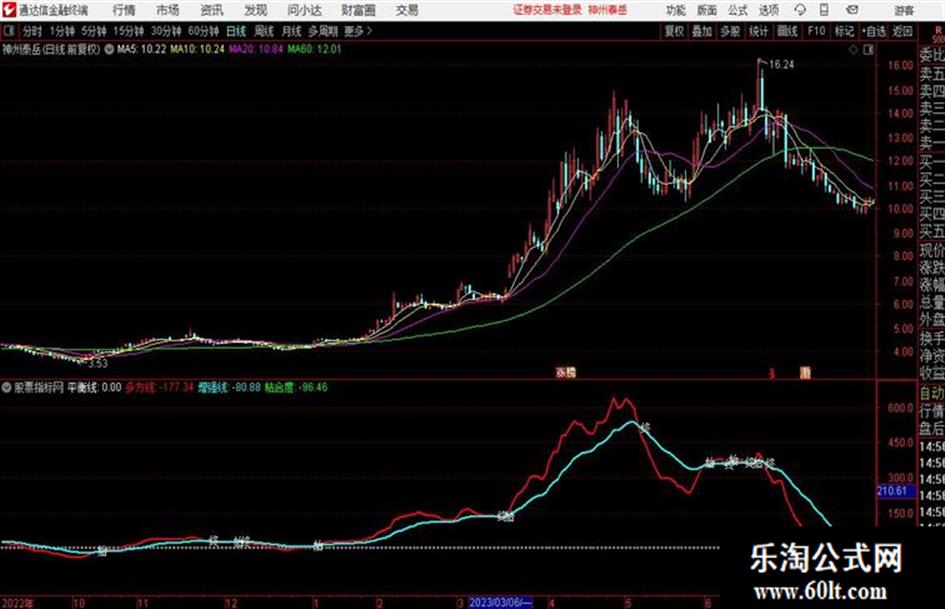The height and width of the screenshot is (609, 945).
Task: Expand the round dropdown beside 神州泰岳 chart title
Action: point(109,49)
